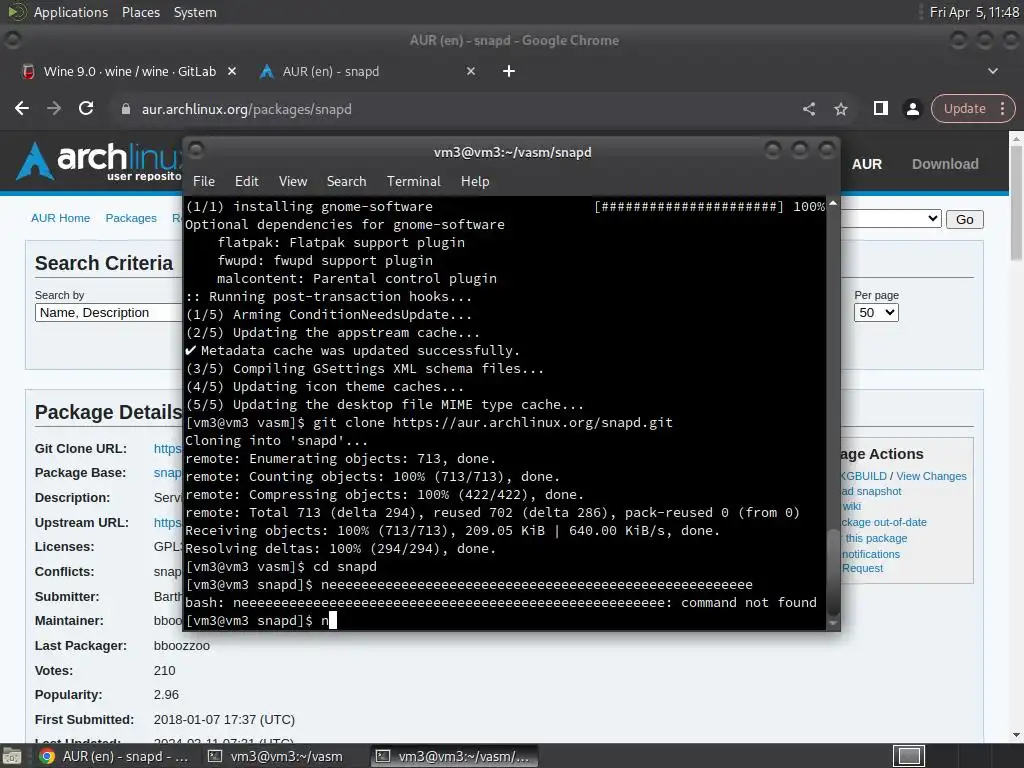Click terminal window menu icon in titlebar
The width and height of the screenshot is (1024, 768).
pos(196,151)
